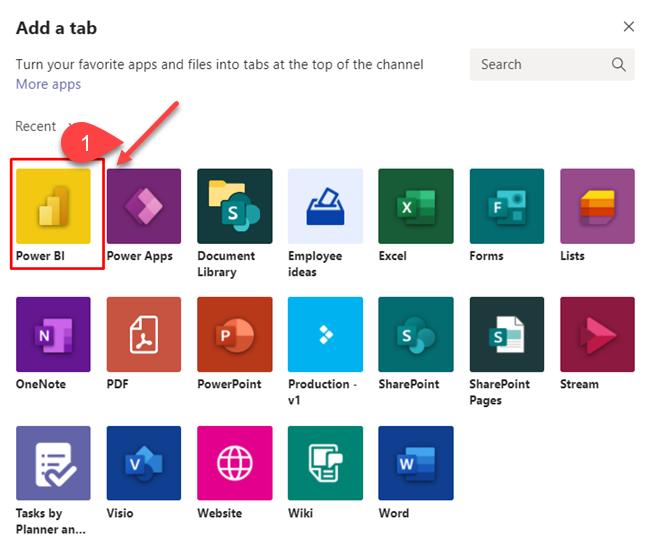Screen dimensions: 650x547
Task: Focus the Search apps field
Action: (552, 64)
